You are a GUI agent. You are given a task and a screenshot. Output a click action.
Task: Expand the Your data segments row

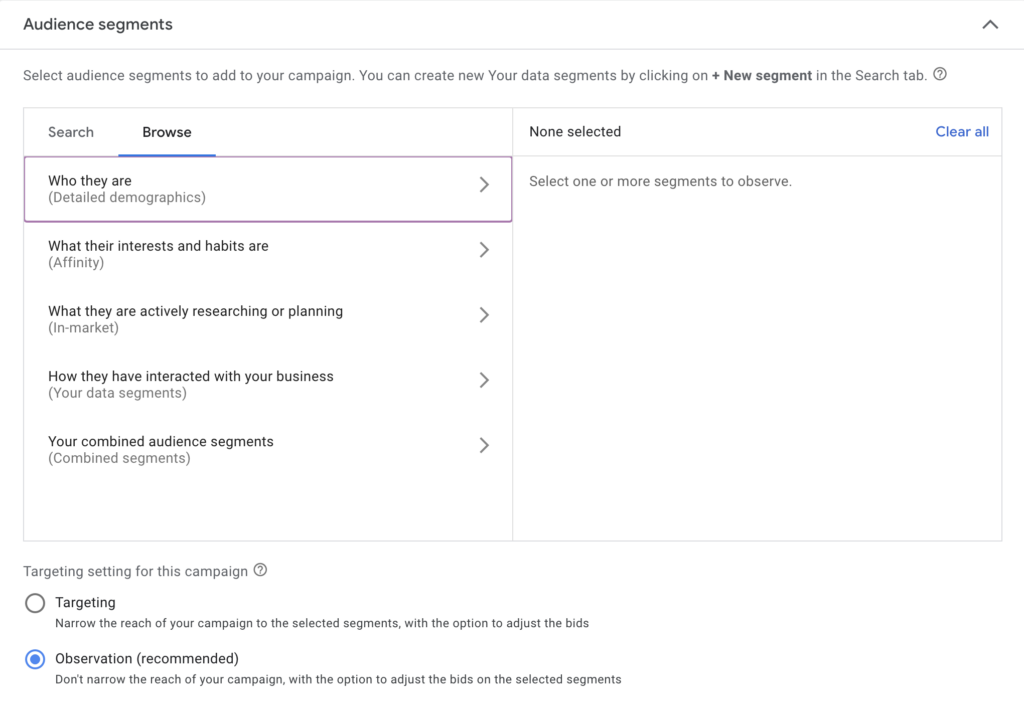click(484, 380)
